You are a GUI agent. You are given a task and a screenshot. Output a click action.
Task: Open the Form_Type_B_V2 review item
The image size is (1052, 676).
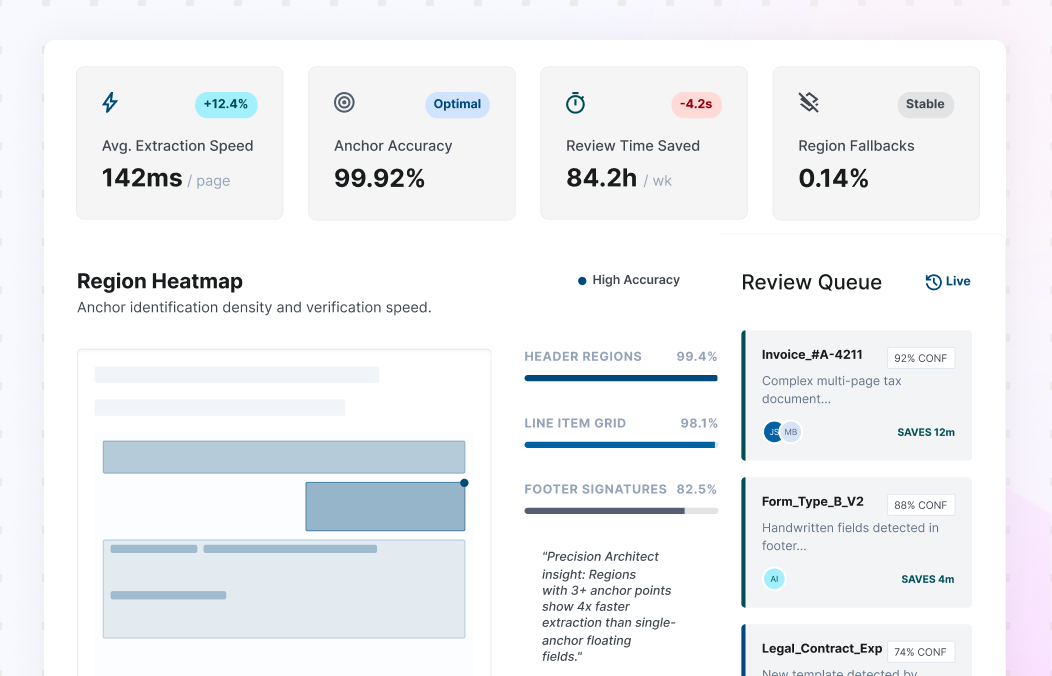point(857,543)
